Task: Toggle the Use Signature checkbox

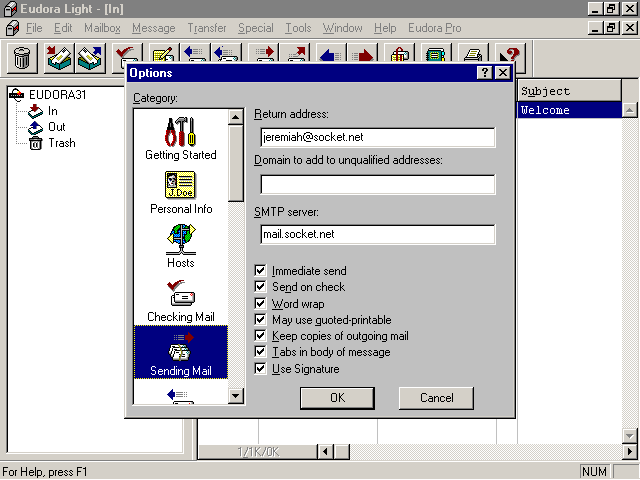Action: coord(260,368)
